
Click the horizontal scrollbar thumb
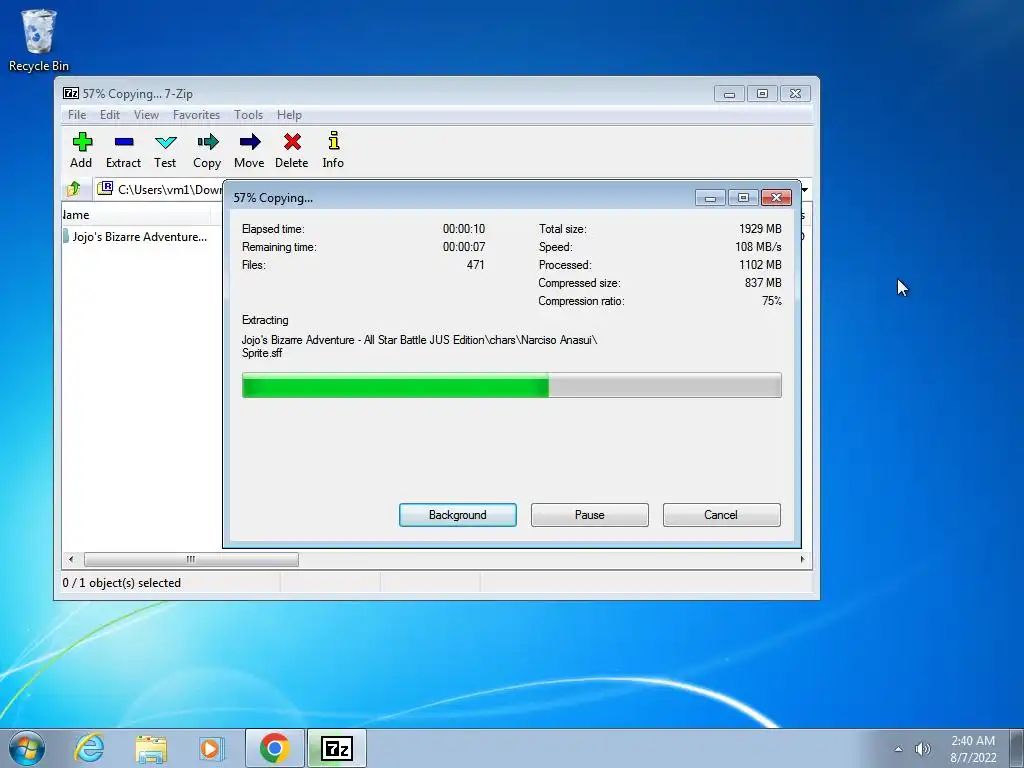pyautogui.click(x=191, y=559)
